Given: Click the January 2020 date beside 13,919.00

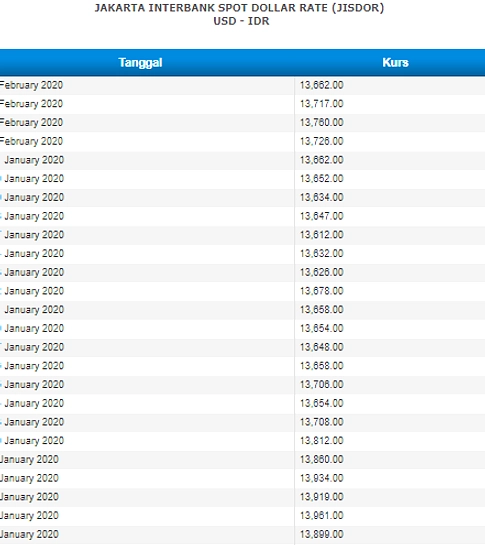Looking at the screenshot, I should [29, 497].
